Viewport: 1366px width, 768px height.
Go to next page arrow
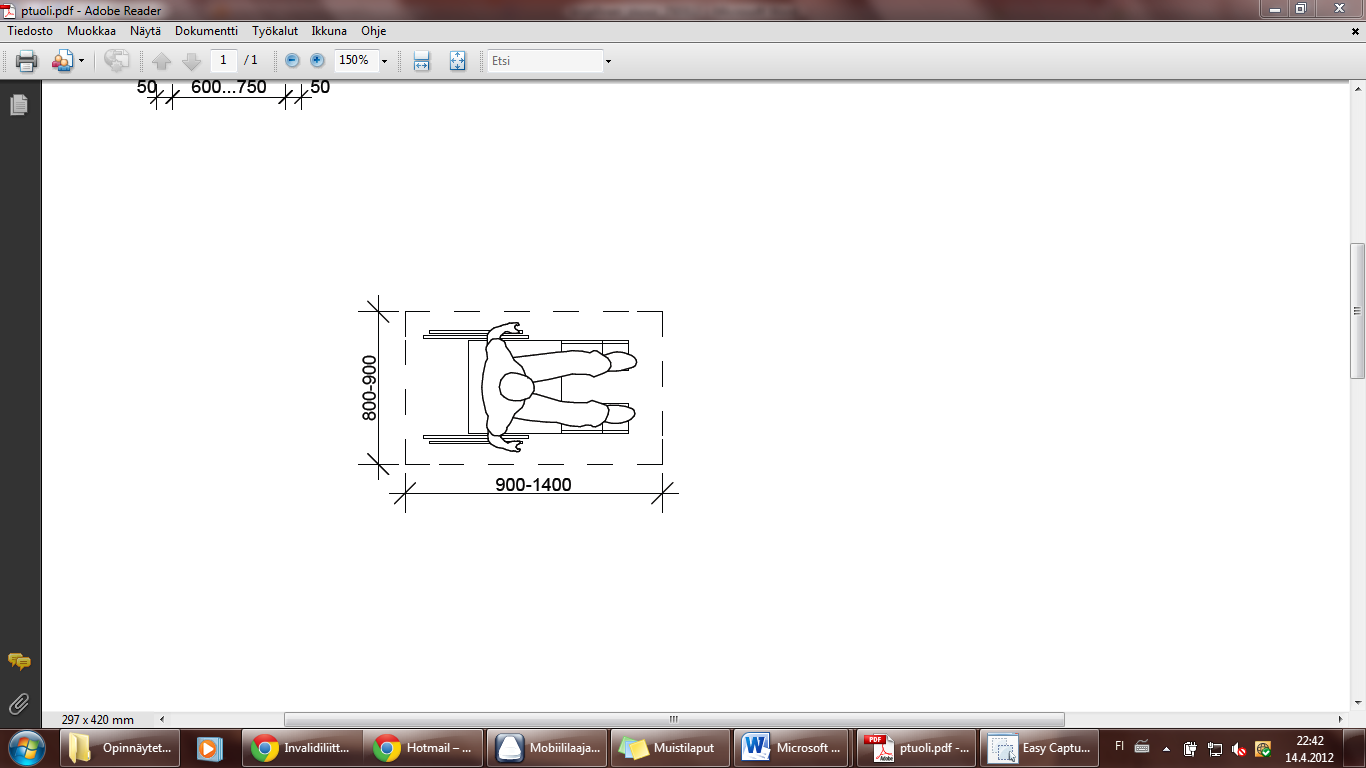[x=192, y=61]
